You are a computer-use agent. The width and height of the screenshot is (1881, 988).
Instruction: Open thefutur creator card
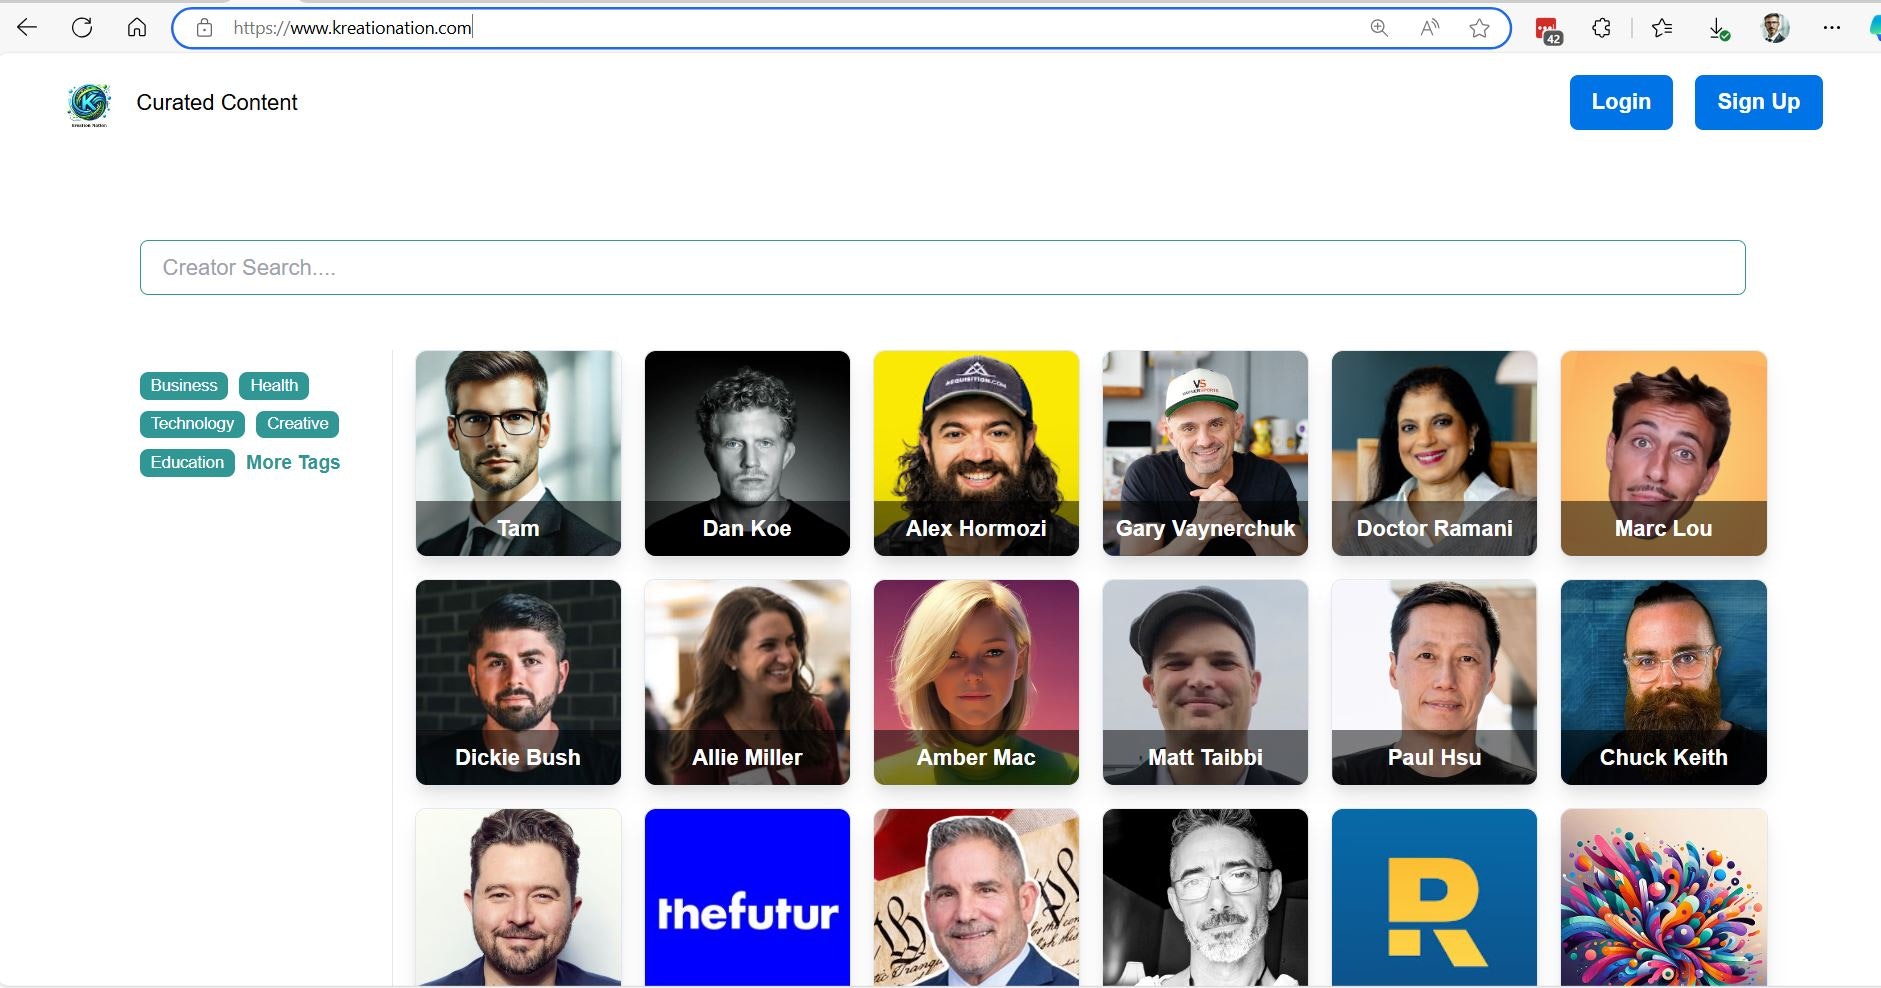(747, 897)
